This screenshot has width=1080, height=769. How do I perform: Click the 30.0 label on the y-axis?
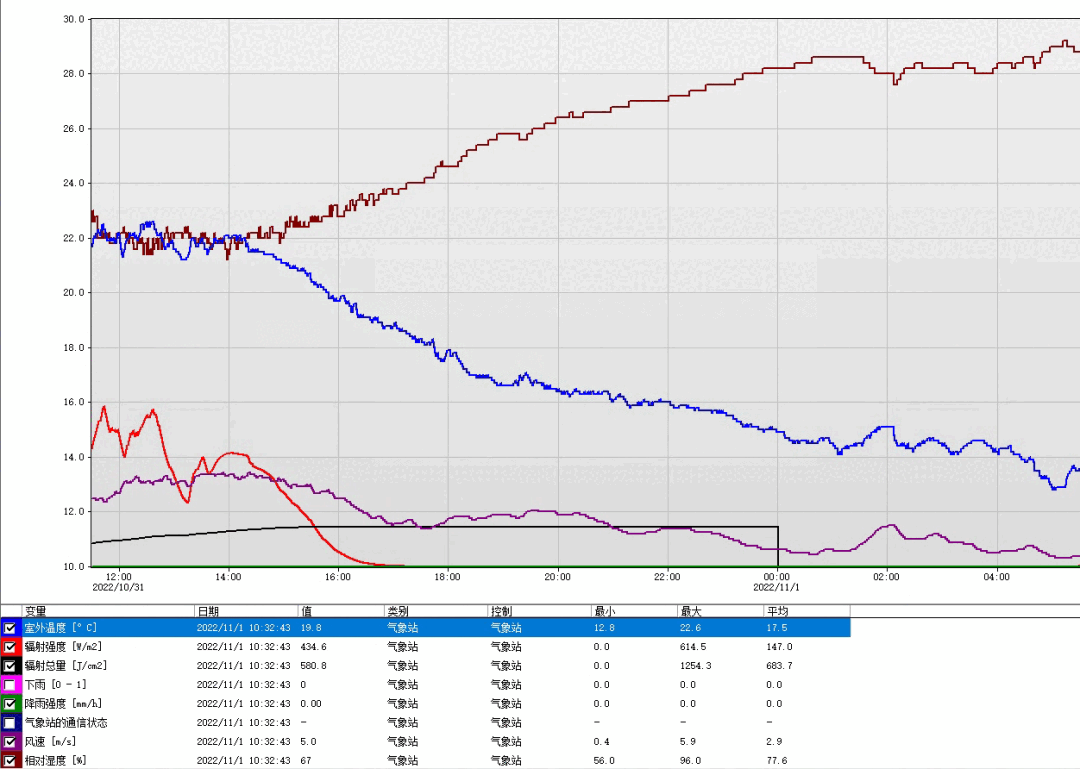[72, 19]
